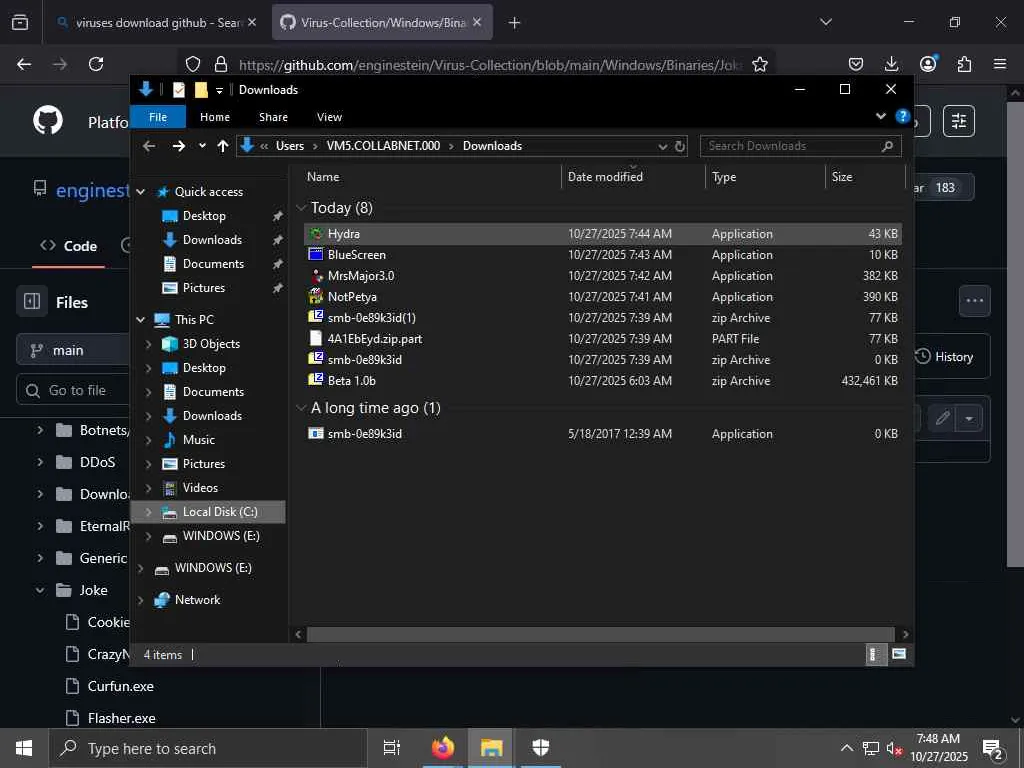Open Firefox account icon

(928, 64)
